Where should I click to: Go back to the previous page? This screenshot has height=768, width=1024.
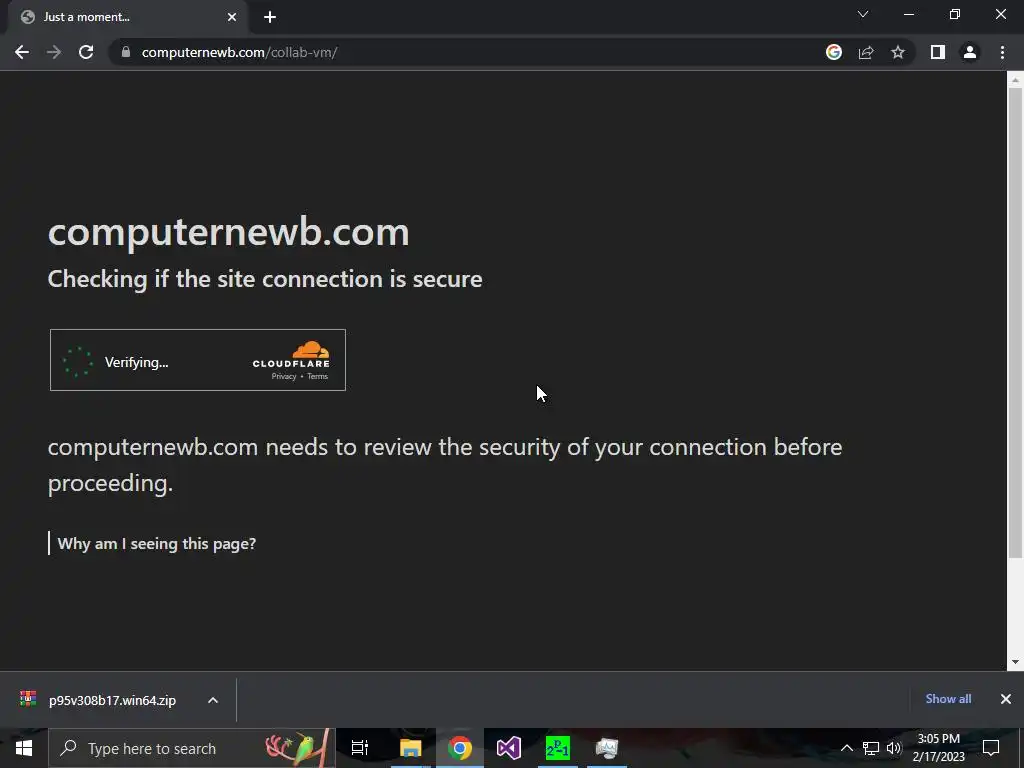pyautogui.click(x=22, y=52)
